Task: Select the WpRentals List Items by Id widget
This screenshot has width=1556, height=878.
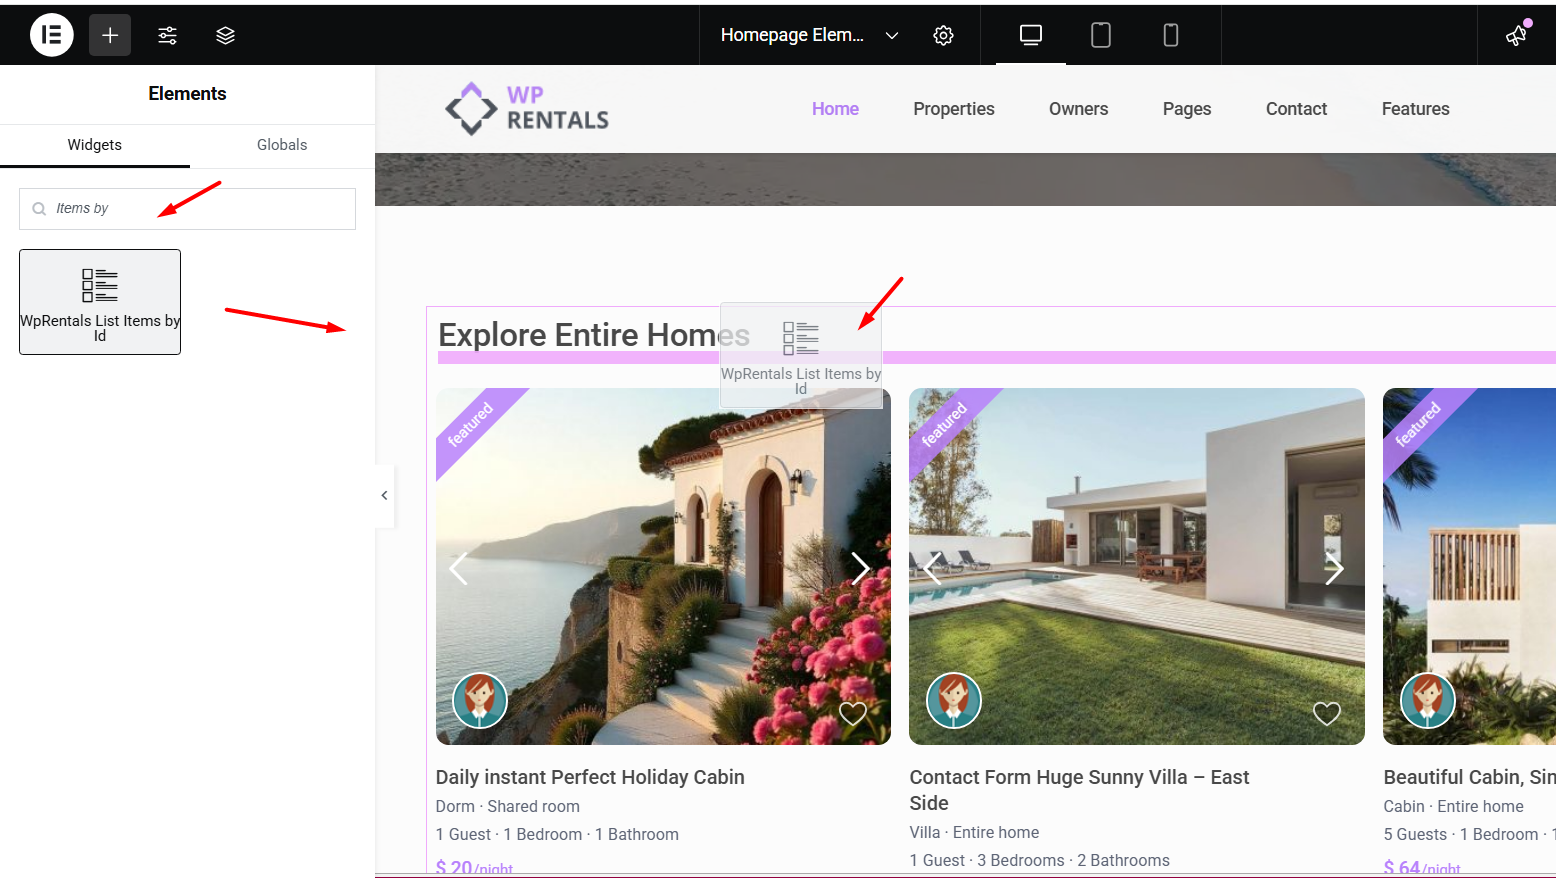Action: [x=100, y=301]
